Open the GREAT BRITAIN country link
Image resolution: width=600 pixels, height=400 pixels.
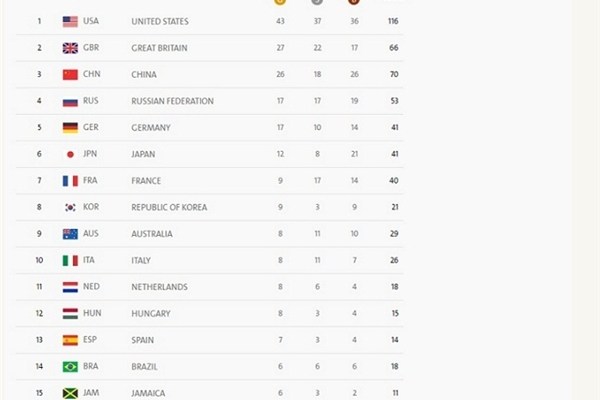(x=162, y=48)
